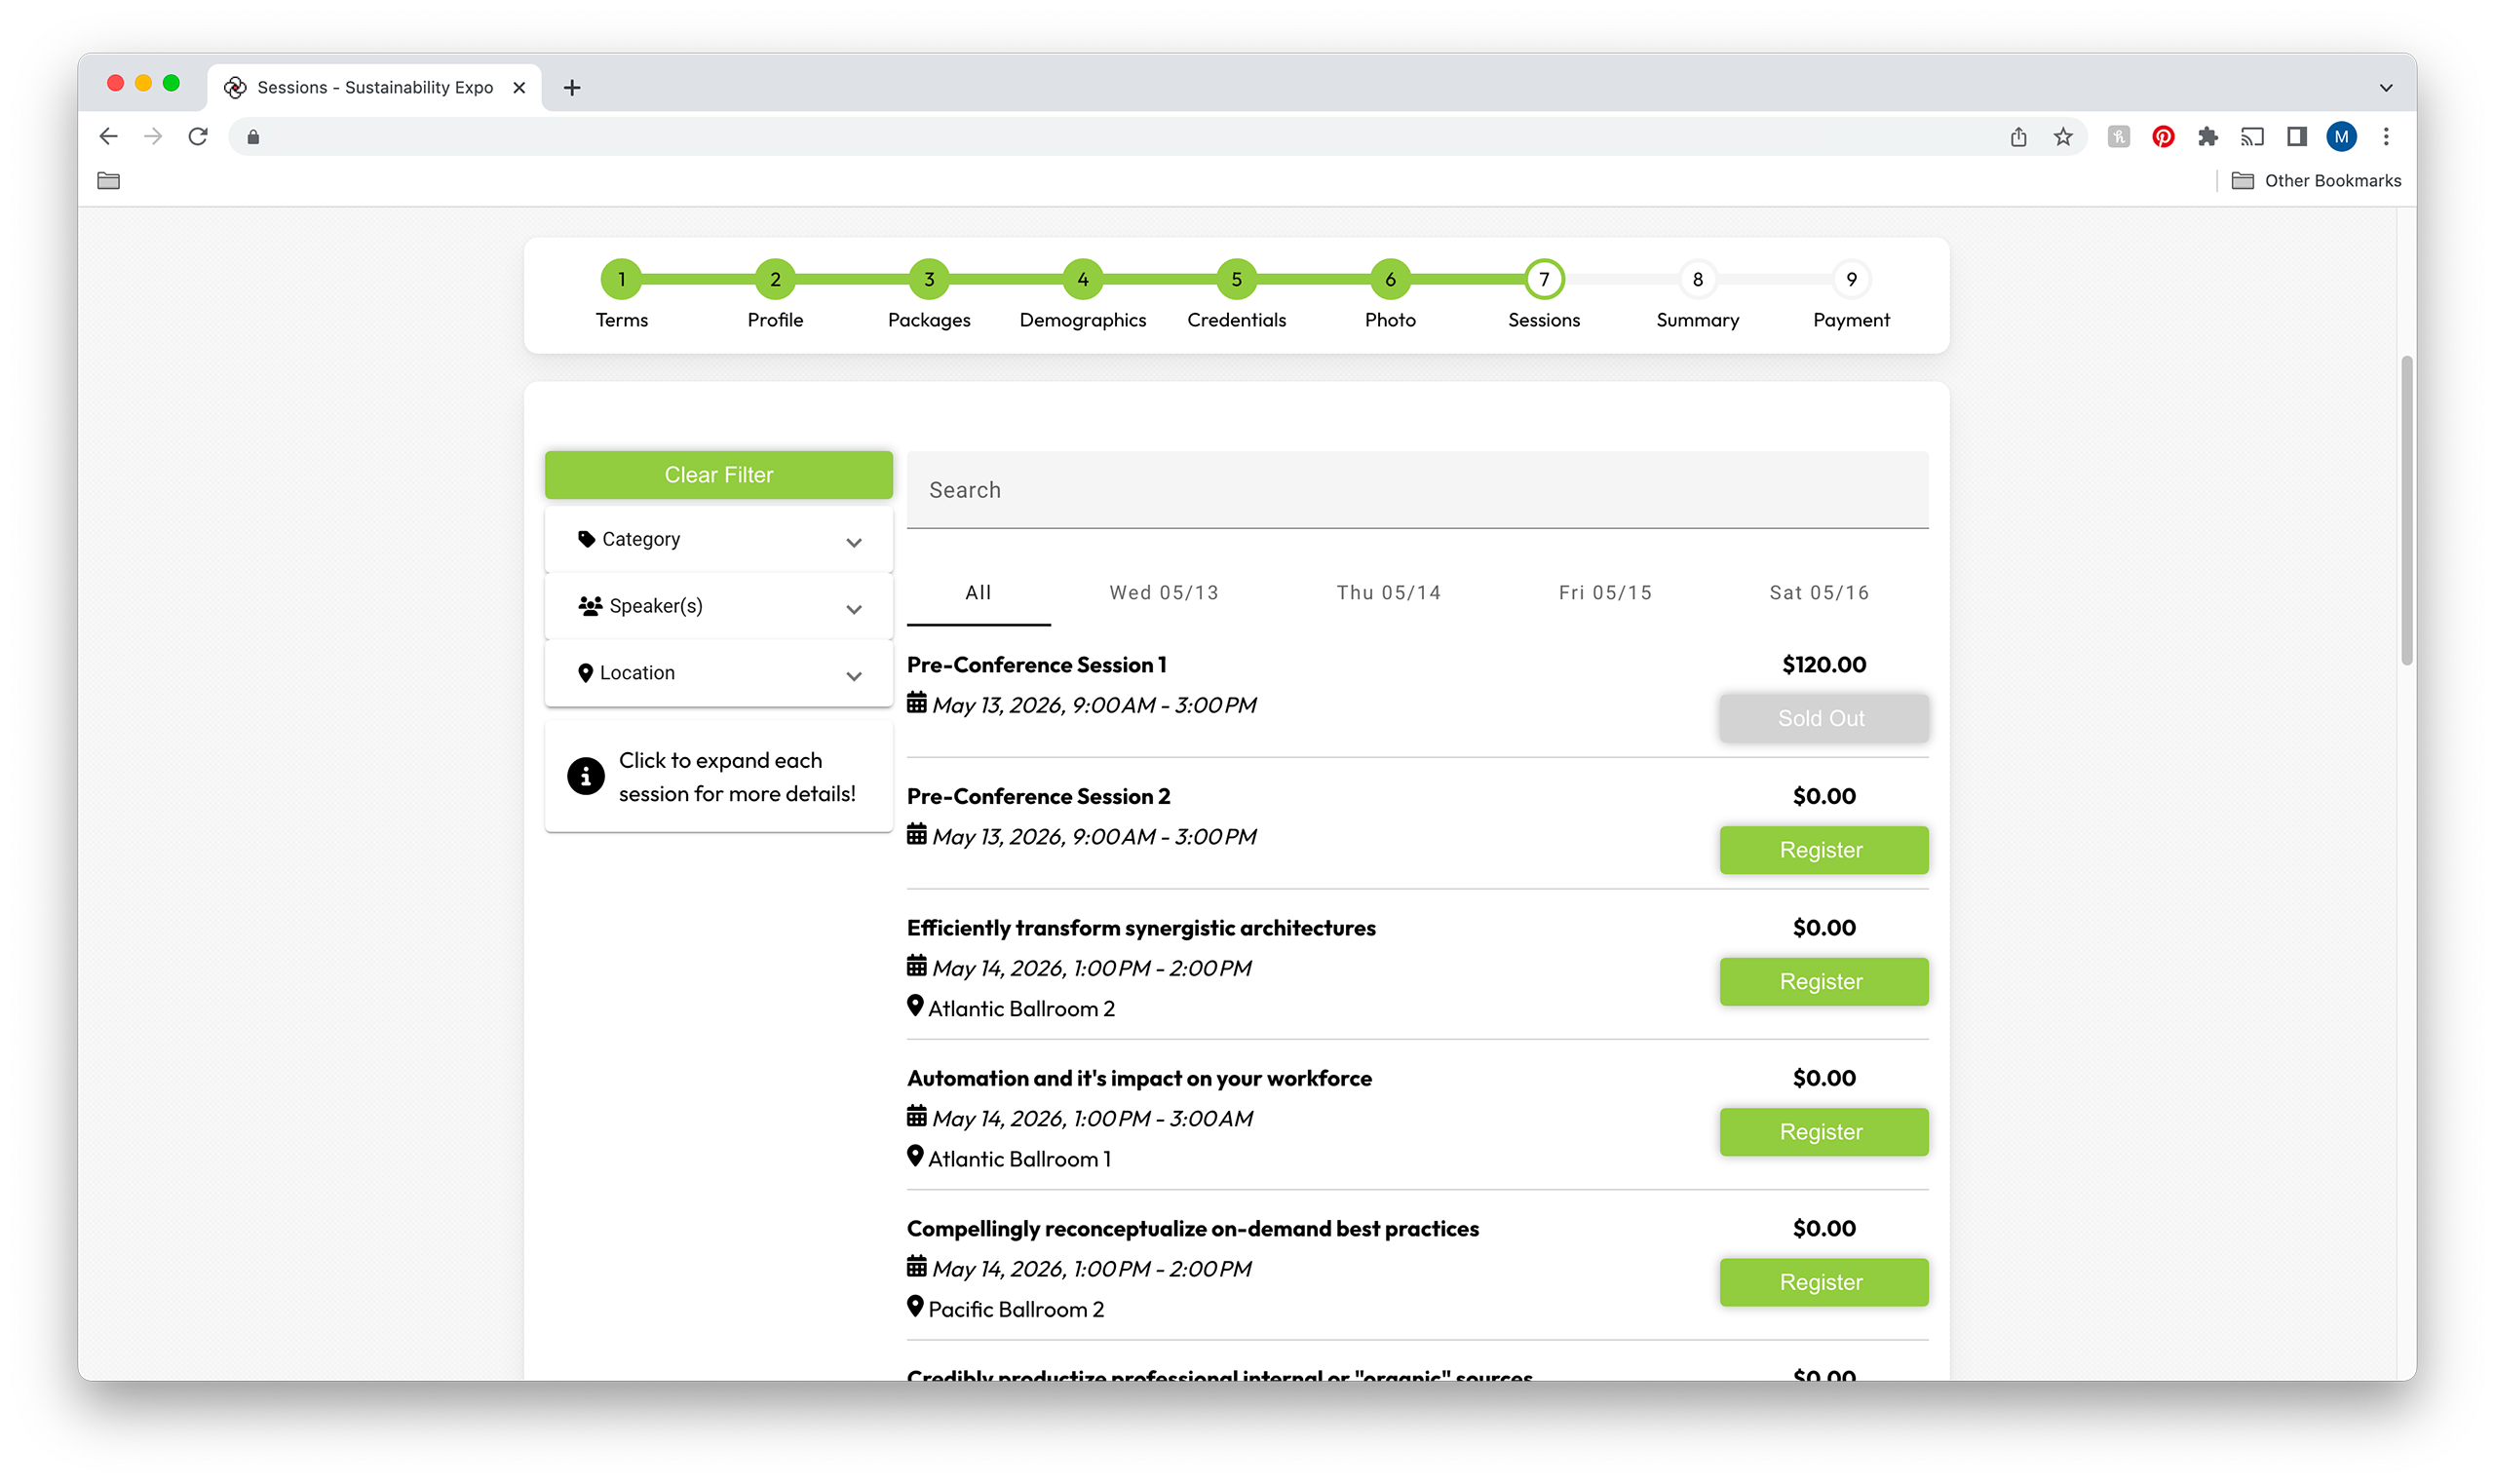Open the Chrome extensions puzzle icon
The width and height of the screenshot is (2495, 1484).
(x=2208, y=137)
